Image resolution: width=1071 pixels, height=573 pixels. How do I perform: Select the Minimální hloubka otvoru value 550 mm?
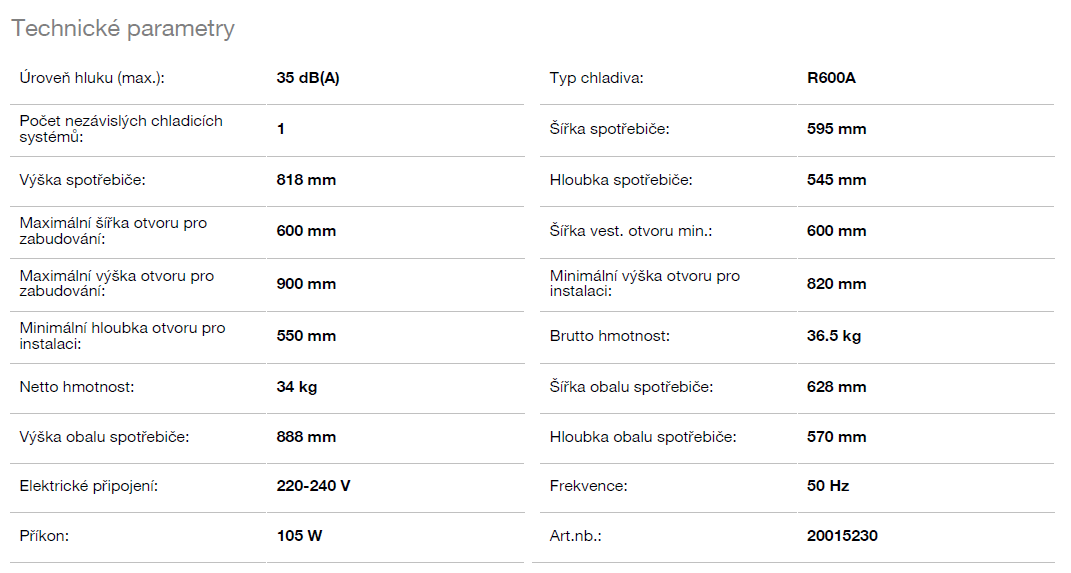coord(306,336)
